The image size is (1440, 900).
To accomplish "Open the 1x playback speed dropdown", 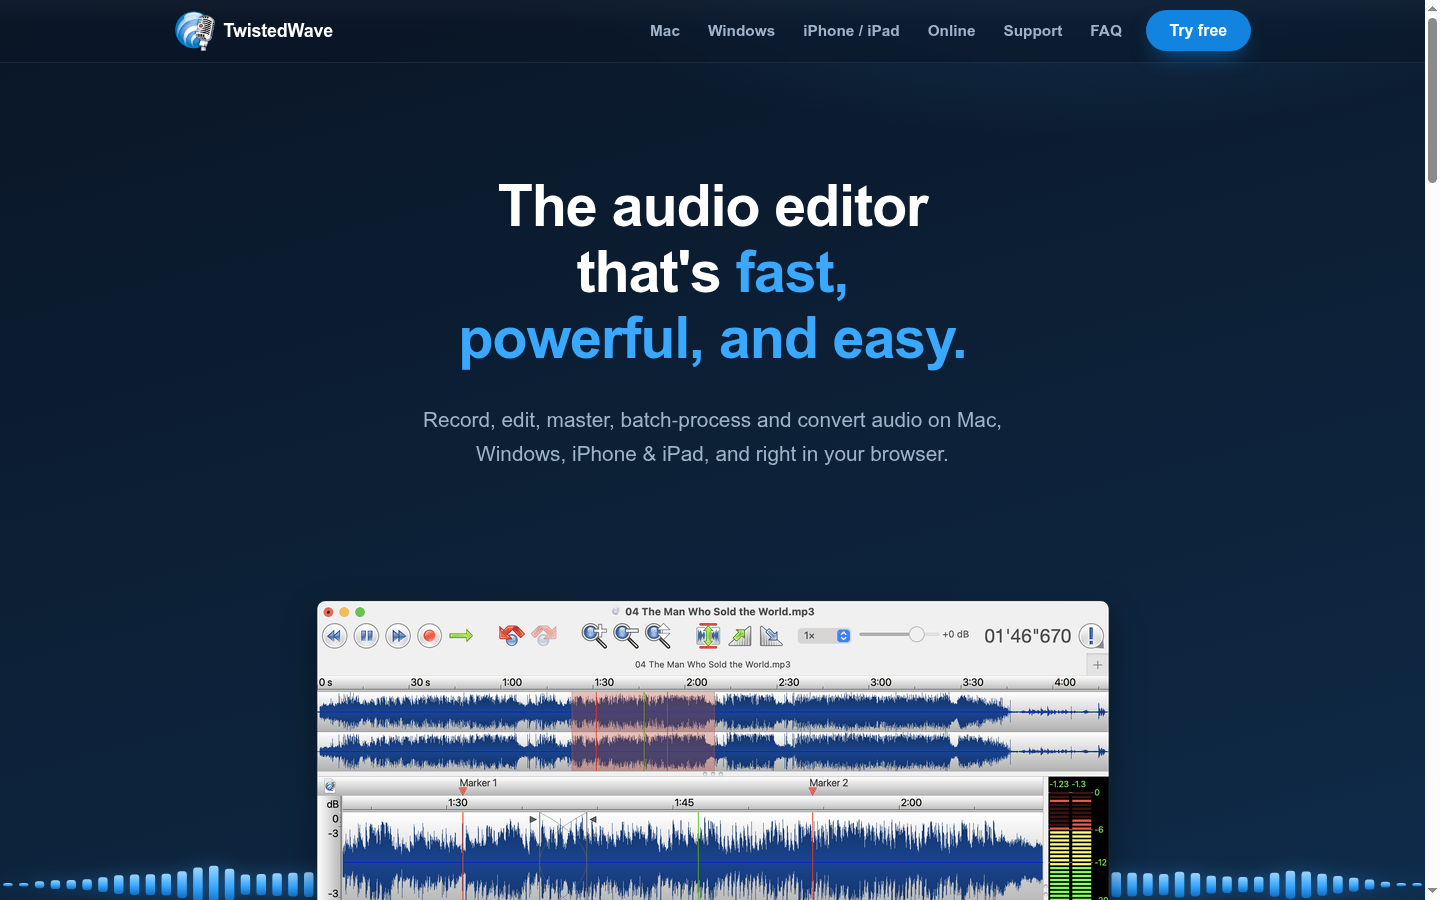I will click(824, 636).
